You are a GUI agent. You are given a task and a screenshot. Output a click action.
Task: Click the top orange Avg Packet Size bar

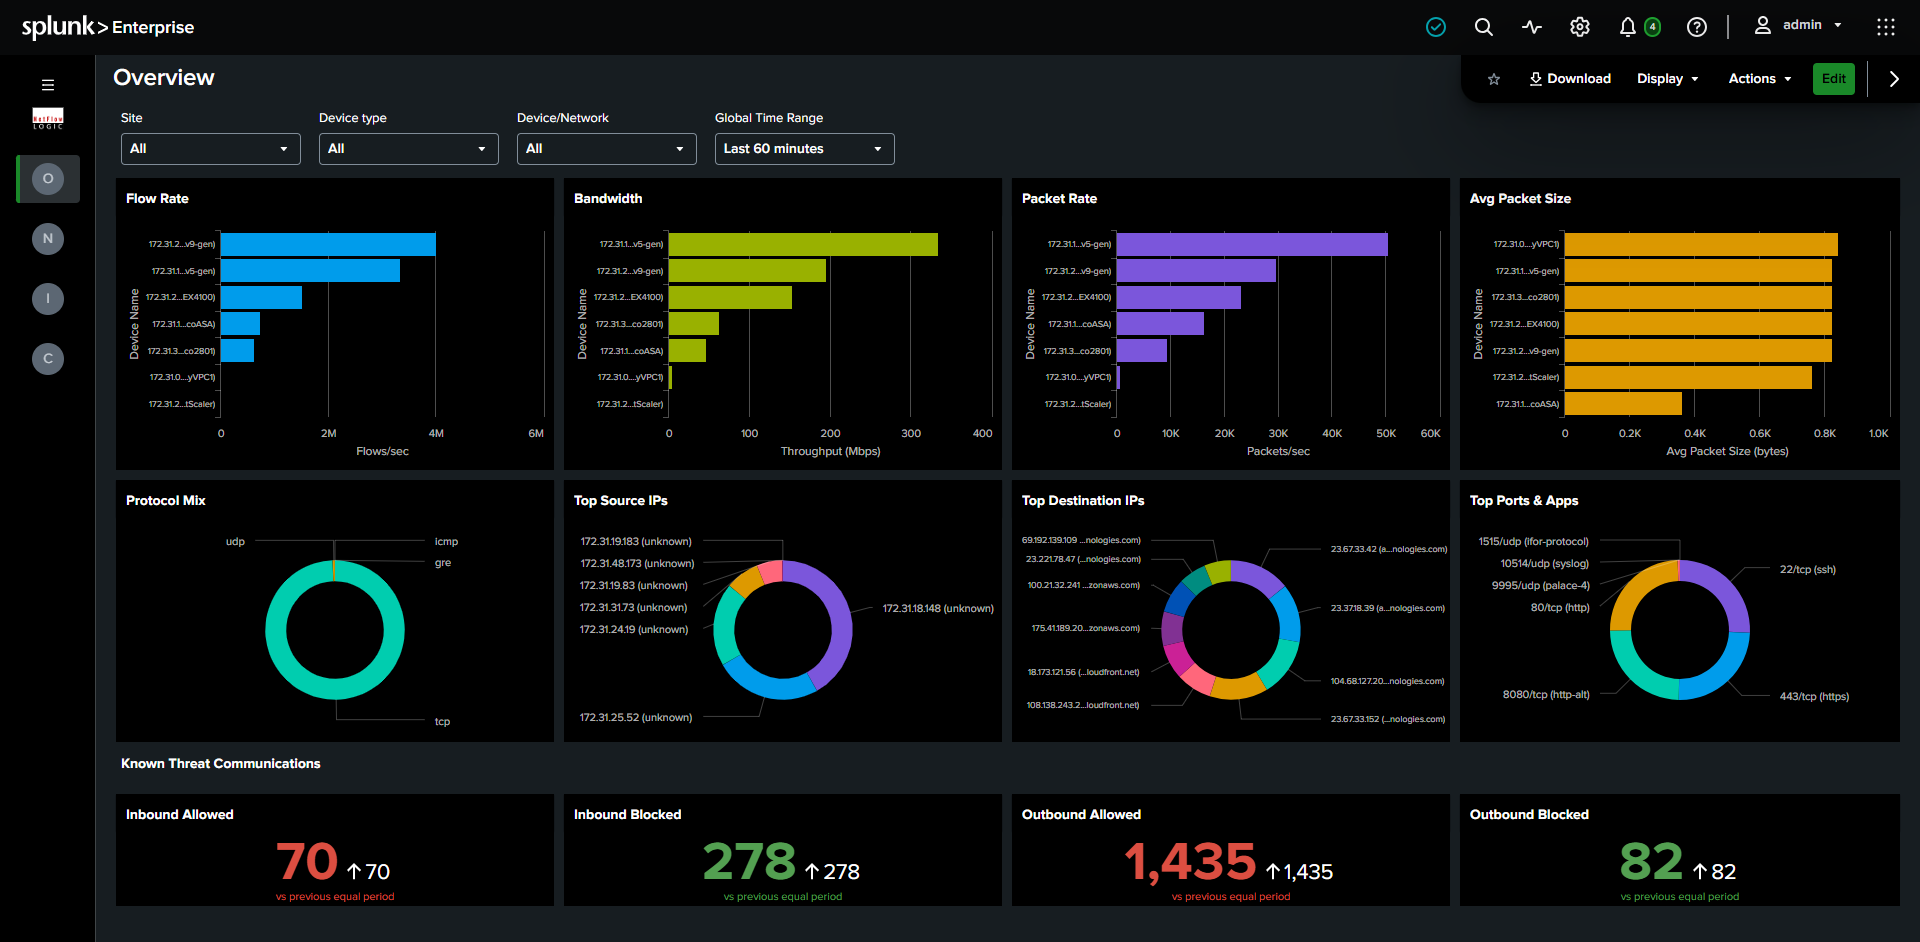(x=1701, y=245)
